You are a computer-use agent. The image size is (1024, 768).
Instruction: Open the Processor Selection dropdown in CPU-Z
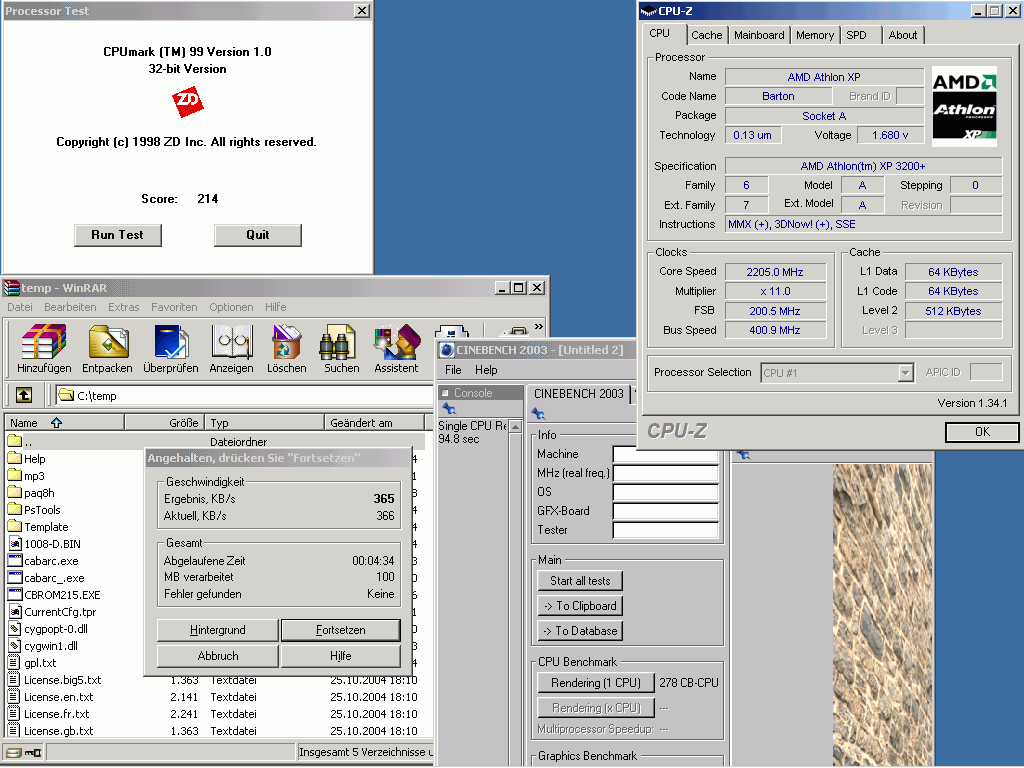click(904, 373)
